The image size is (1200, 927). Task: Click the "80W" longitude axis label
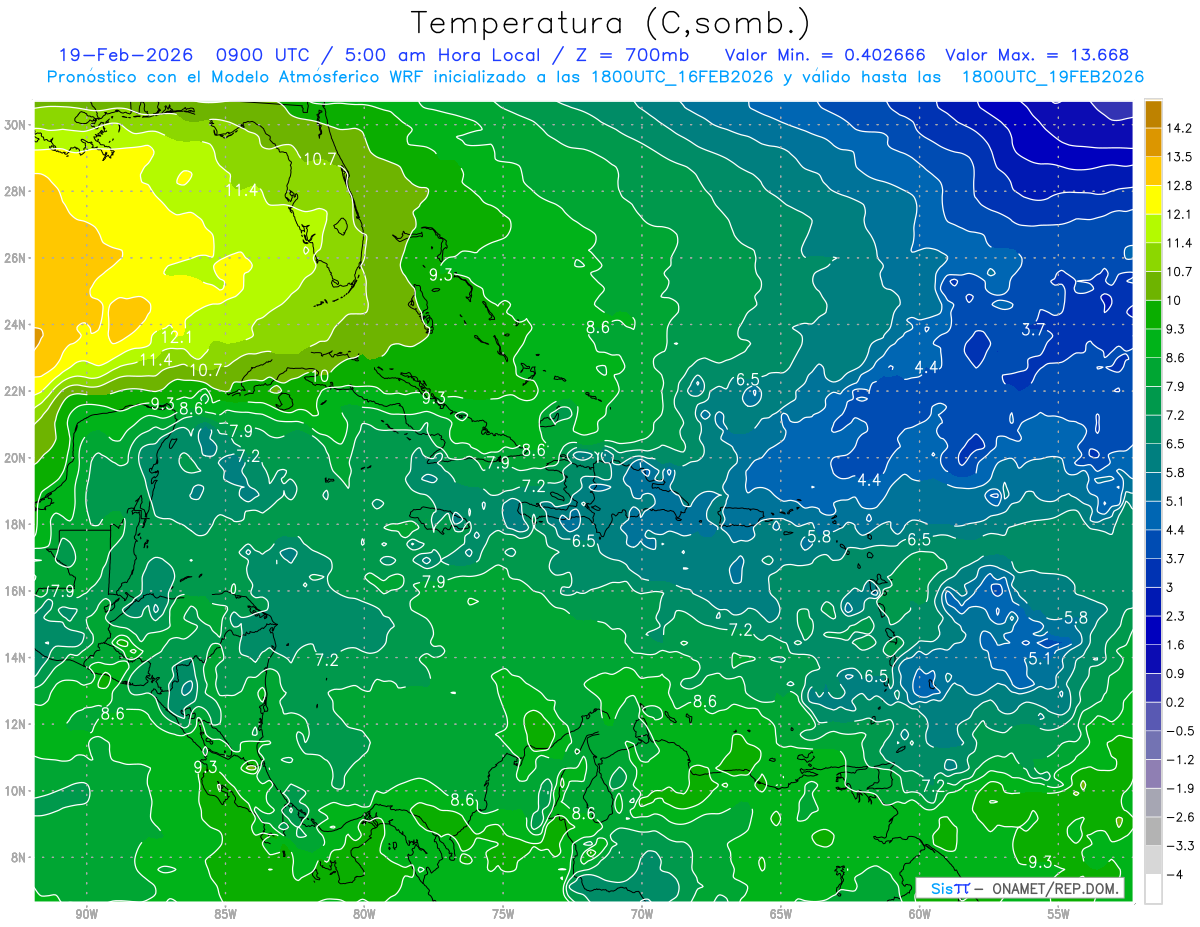pos(364,914)
